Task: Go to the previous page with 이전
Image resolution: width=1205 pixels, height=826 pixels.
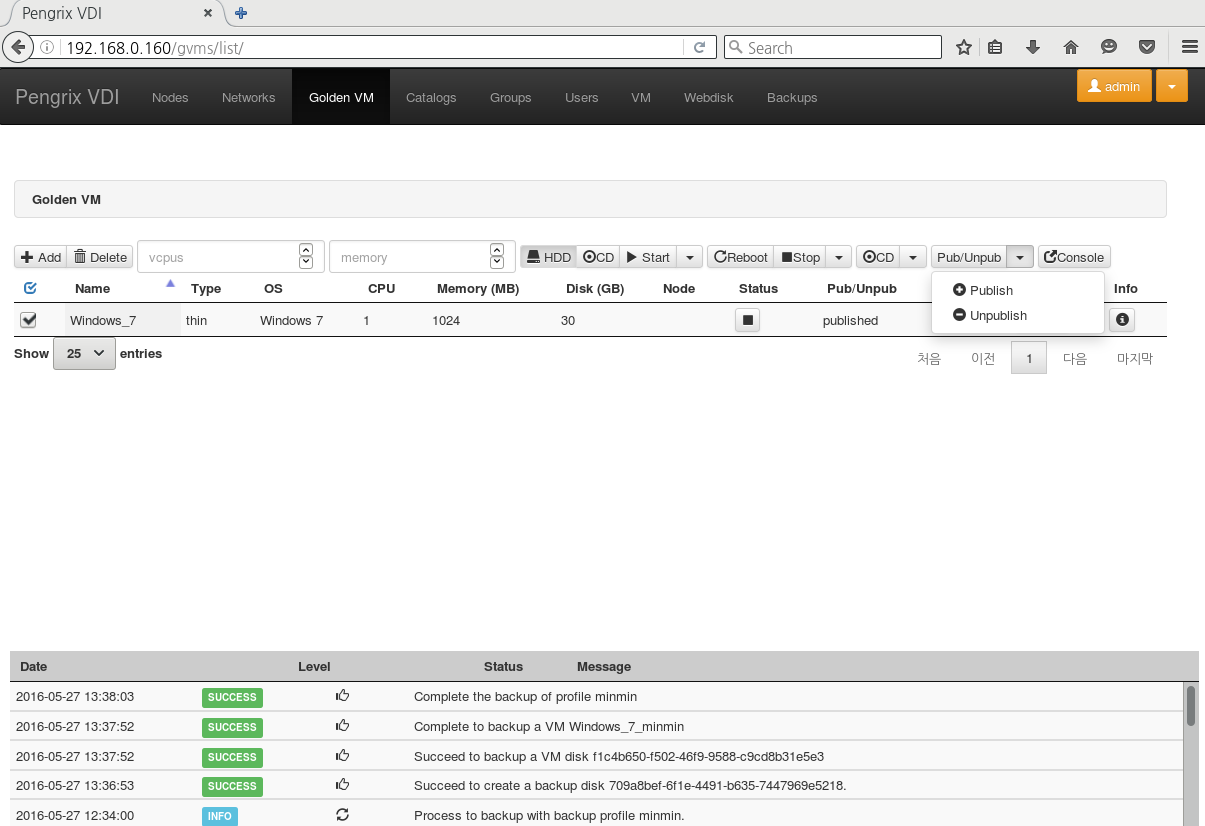Action: click(x=983, y=358)
